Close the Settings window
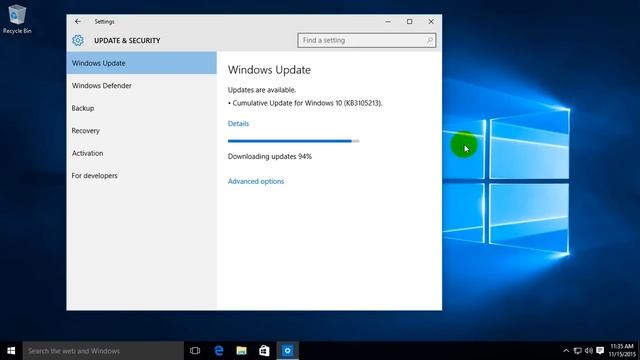Image resolution: width=640 pixels, height=360 pixels. point(431,22)
